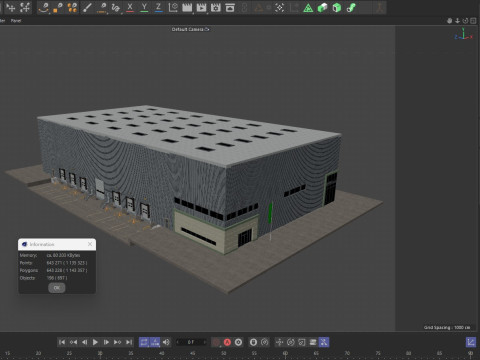Click the green S-shaped icon
The height and width of the screenshot is (360, 480).
[x=351, y=7]
